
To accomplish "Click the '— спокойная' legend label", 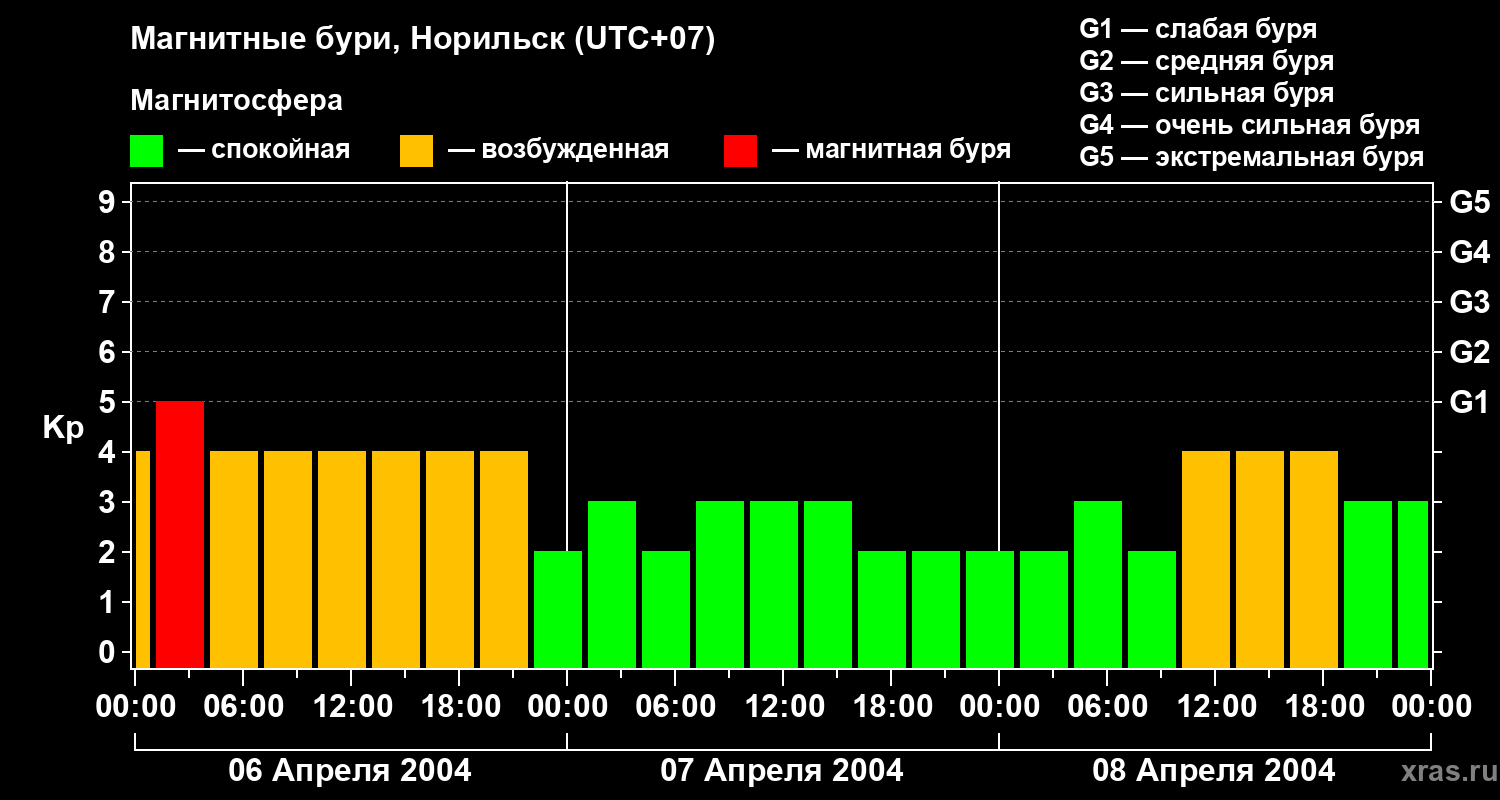I will coord(264,150).
